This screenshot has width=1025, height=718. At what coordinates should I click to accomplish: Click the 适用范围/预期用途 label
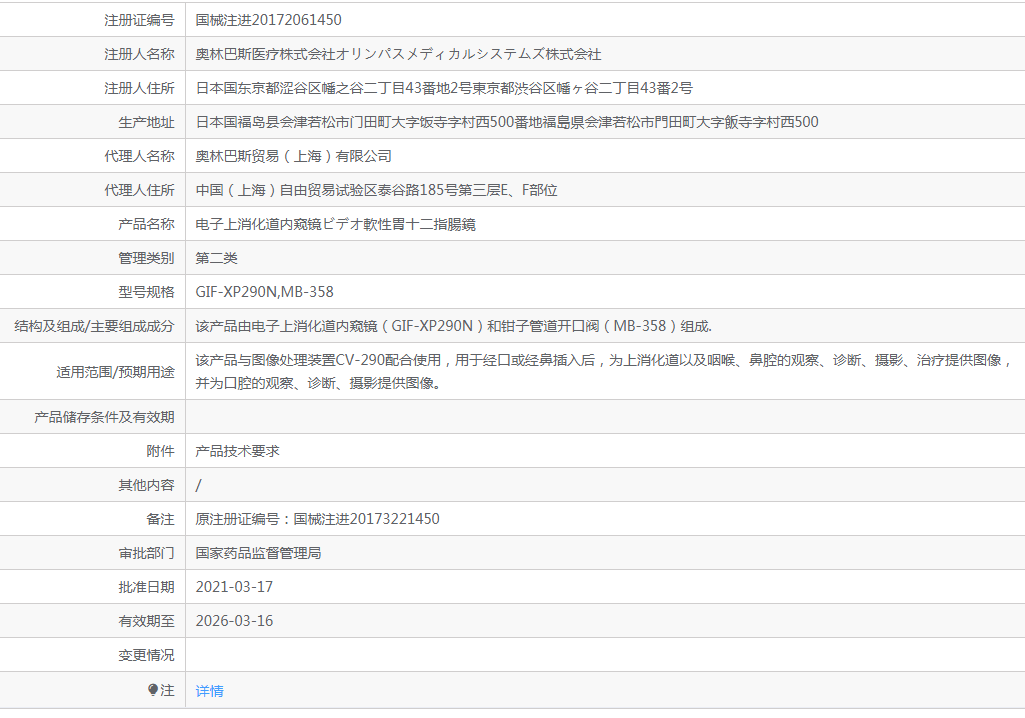[x=115, y=372]
